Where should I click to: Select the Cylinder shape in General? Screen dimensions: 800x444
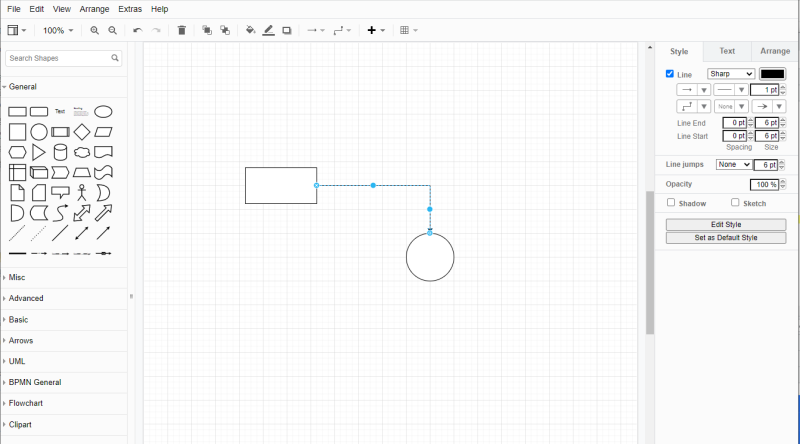point(60,152)
